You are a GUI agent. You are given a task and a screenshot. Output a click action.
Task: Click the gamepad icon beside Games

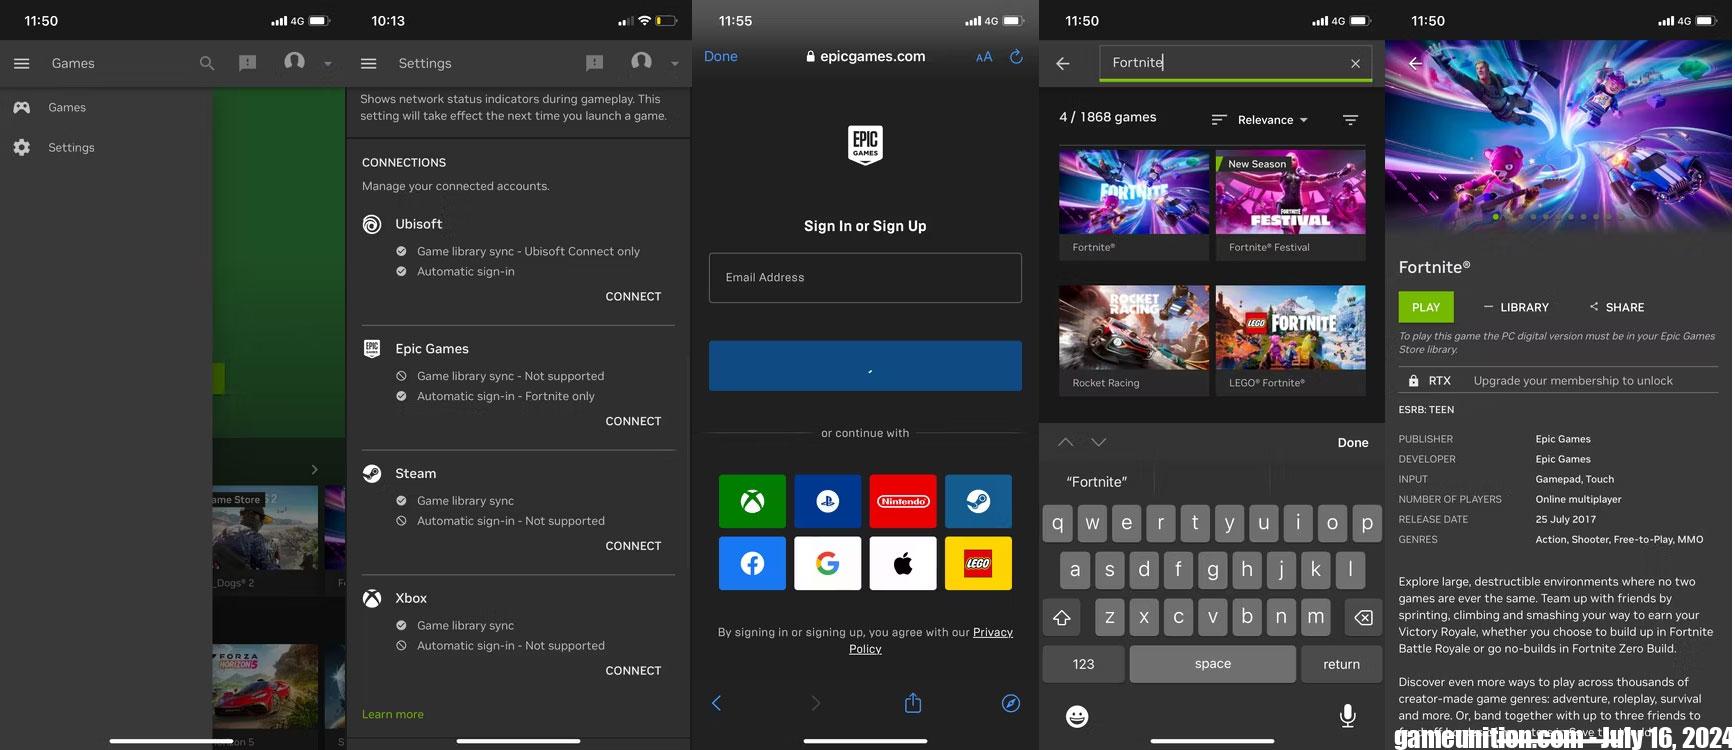pos(21,107)
